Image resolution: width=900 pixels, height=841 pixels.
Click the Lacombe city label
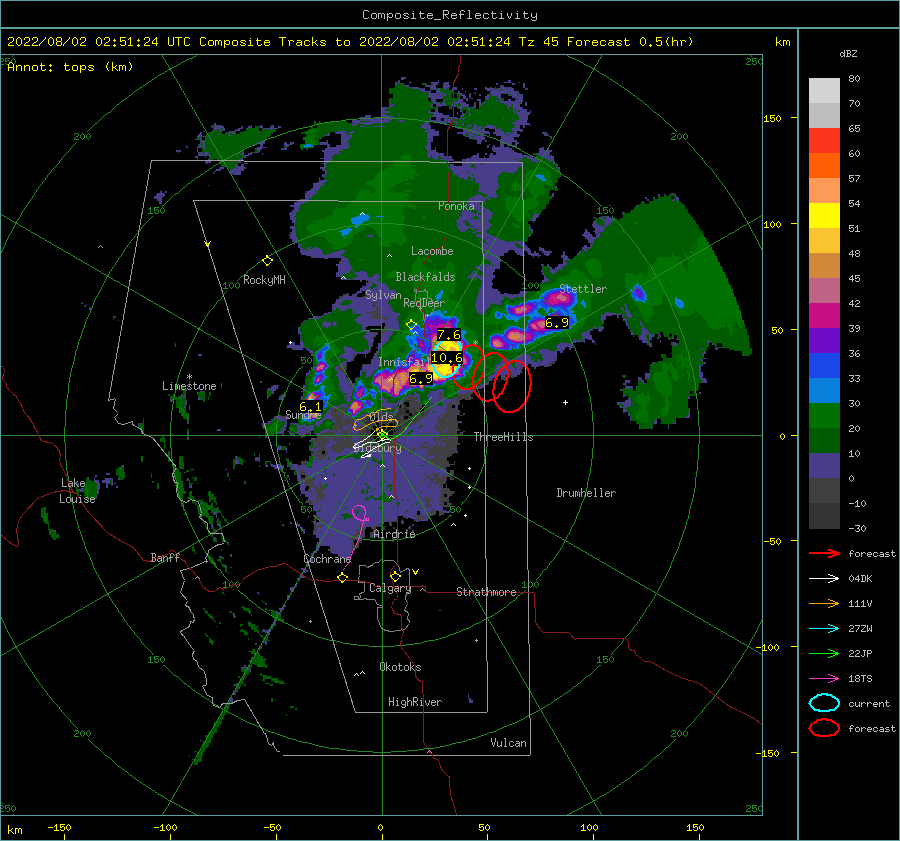point(432,251)
